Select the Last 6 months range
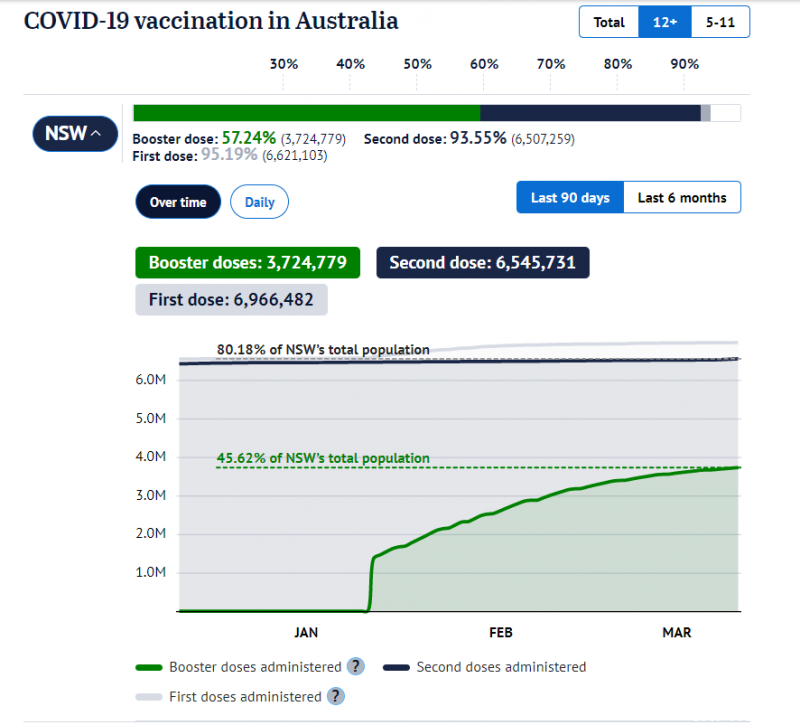This screenshot has height=725, width=800. [x=682, y=197]
